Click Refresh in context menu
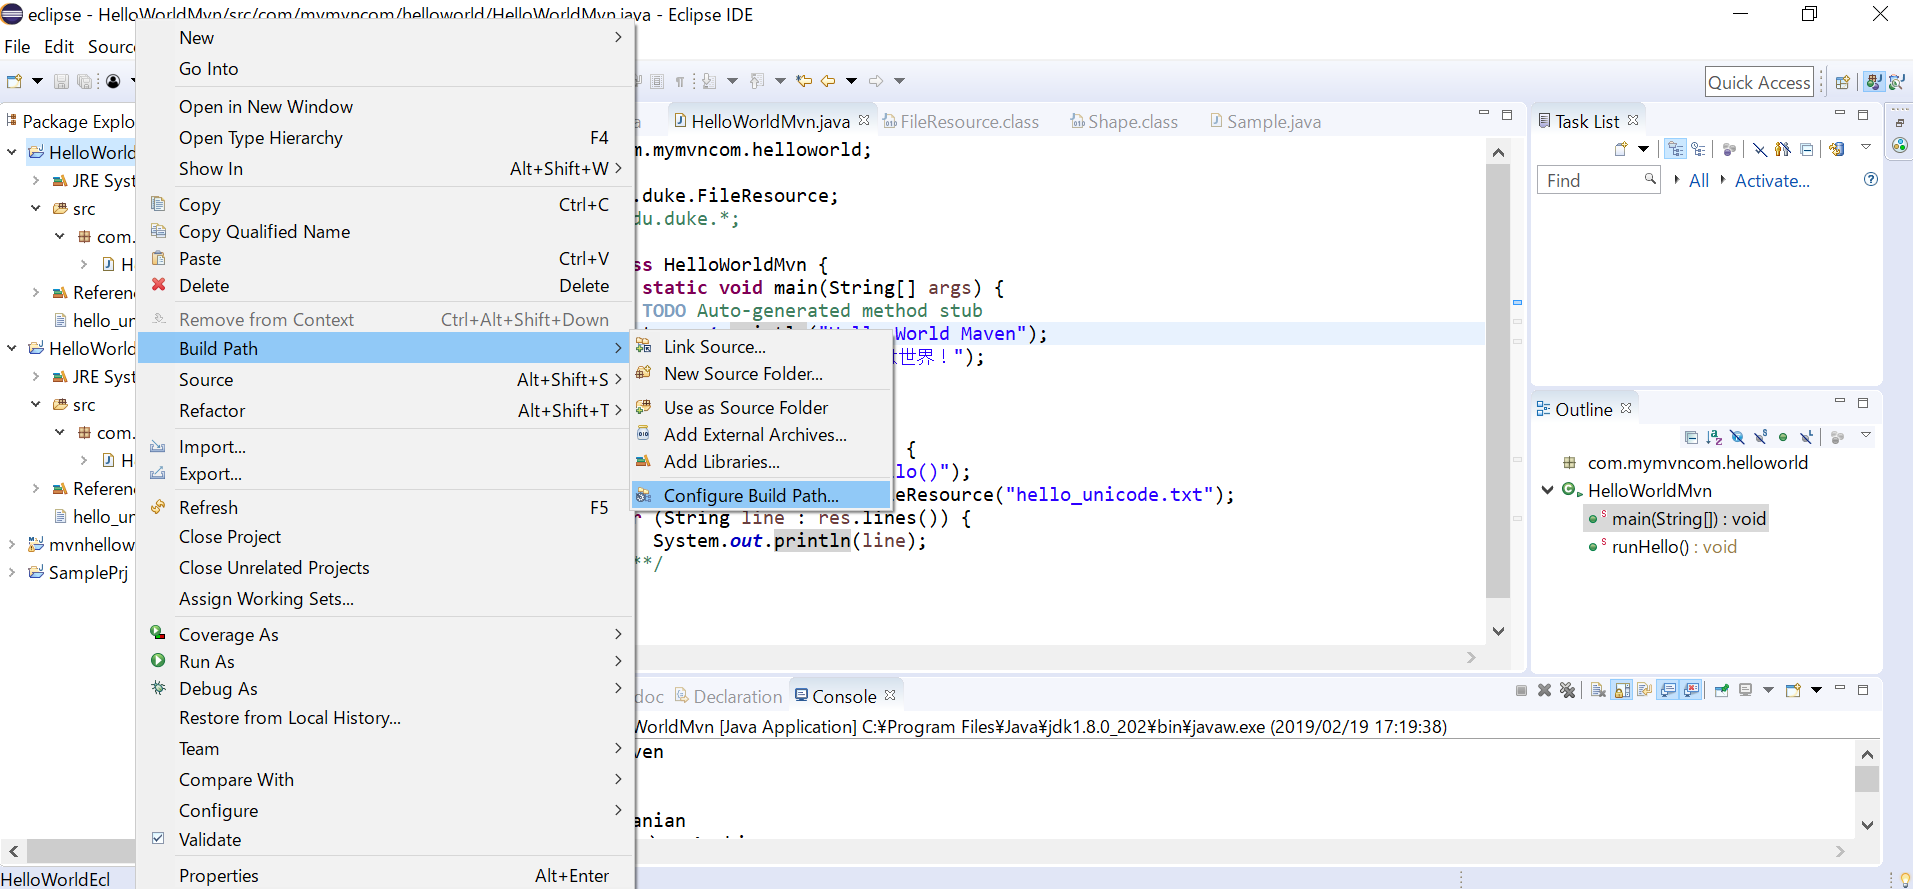The height and width of the screenshot is (889, 1913). click(x=385, y=507)
